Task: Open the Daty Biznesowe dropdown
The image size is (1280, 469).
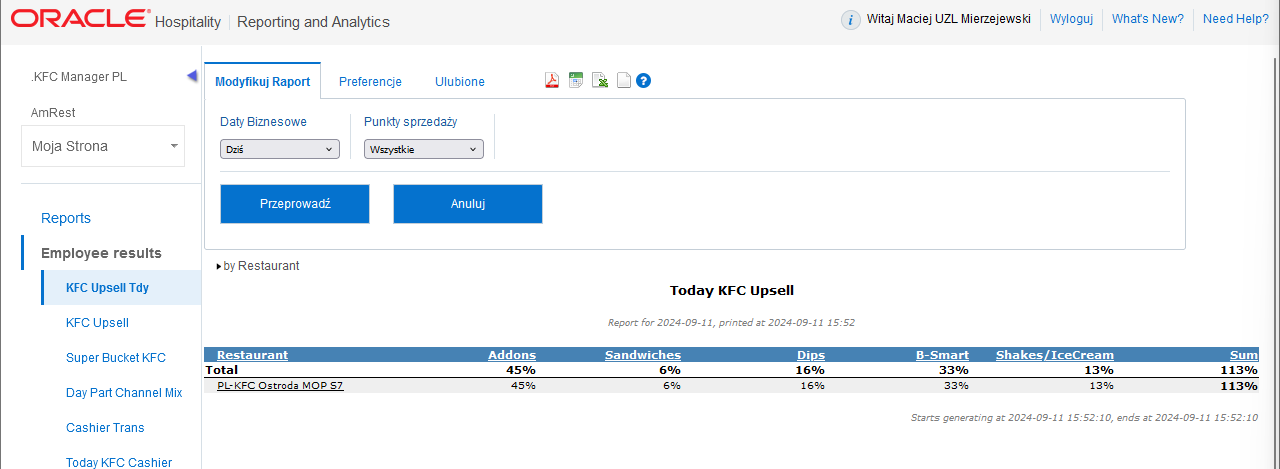Action: [x=279, y=149]
